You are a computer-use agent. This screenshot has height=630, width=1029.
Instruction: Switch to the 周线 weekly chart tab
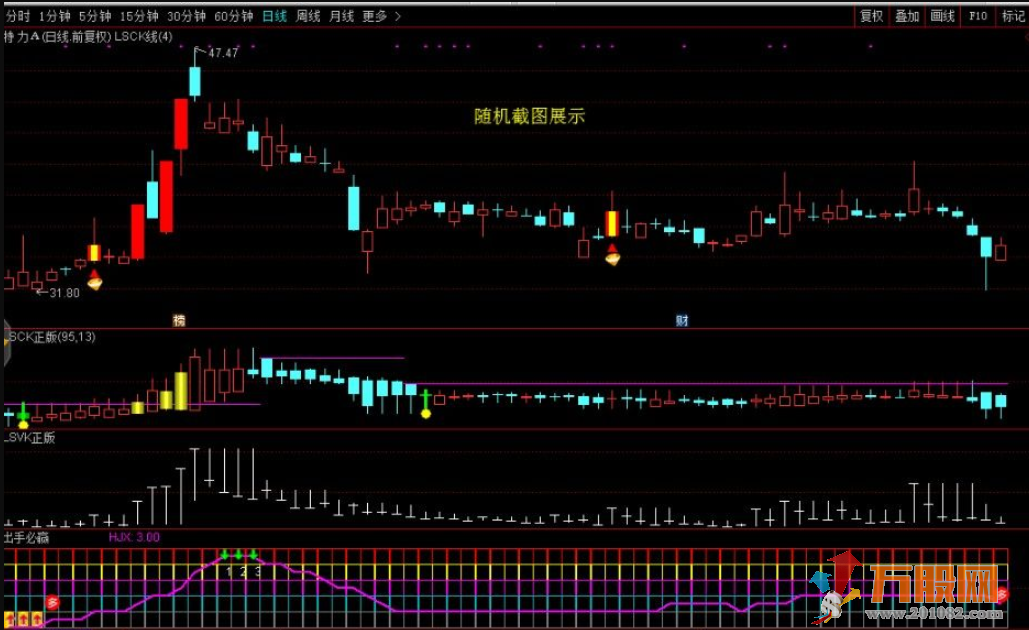pos(308,16)
